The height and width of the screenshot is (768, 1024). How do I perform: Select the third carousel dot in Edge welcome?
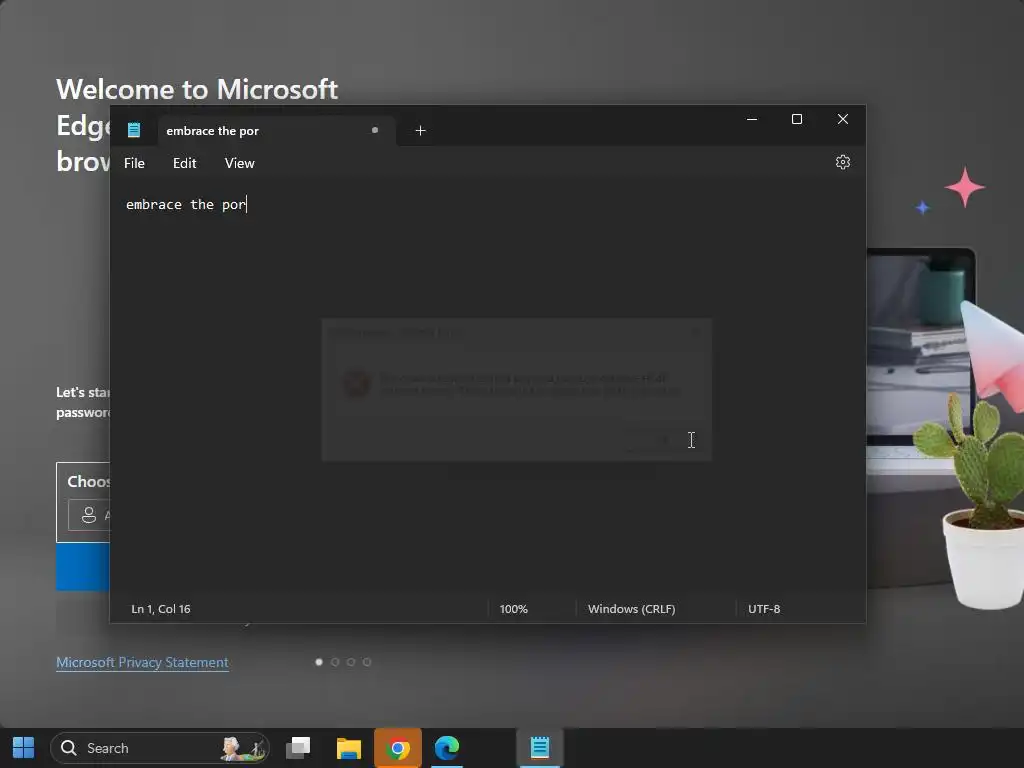351,662
